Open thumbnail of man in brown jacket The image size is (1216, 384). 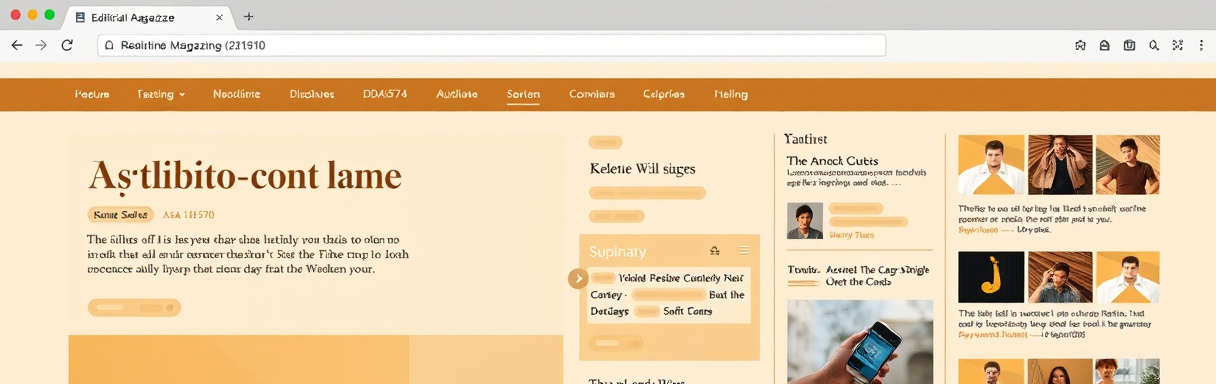point(1059,165)
